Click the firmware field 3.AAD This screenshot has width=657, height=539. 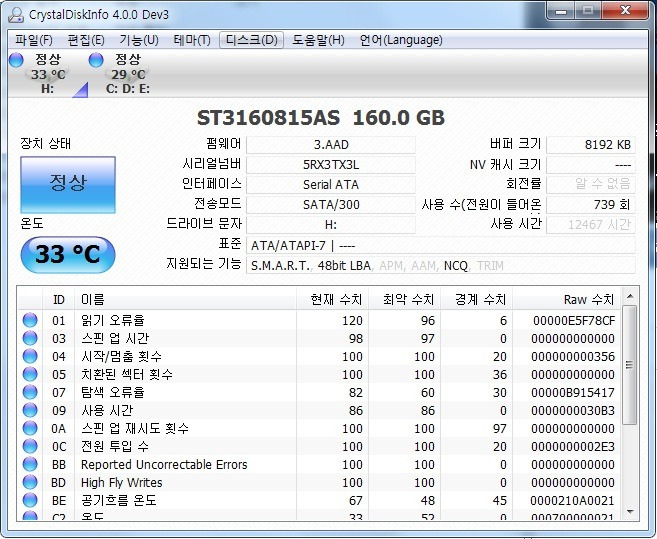point(331,145)
